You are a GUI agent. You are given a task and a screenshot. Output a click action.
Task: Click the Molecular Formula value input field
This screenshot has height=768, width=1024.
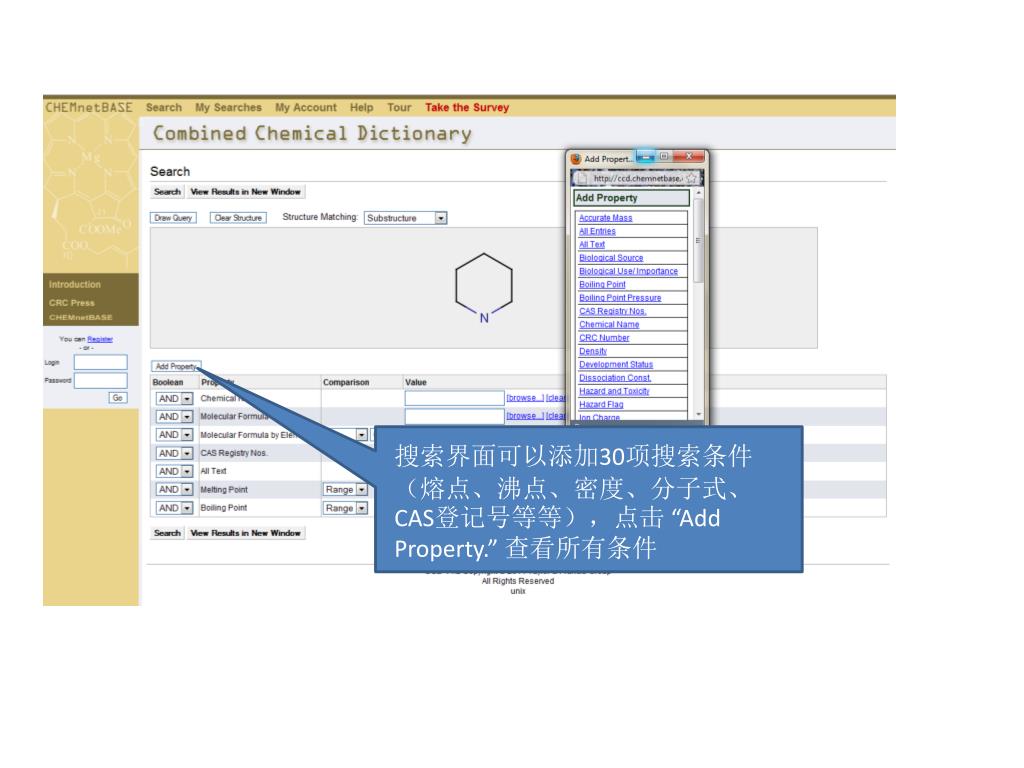tap(455, 416)
